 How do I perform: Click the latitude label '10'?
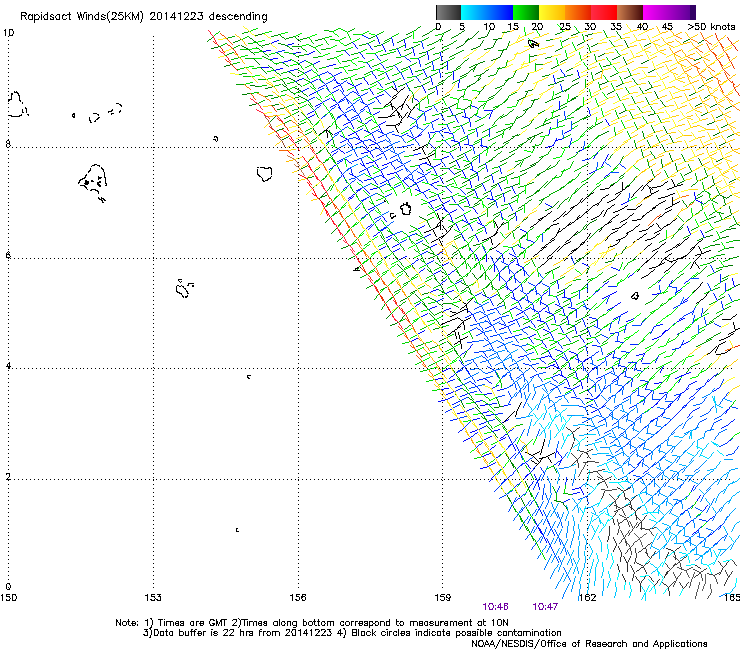8,33
